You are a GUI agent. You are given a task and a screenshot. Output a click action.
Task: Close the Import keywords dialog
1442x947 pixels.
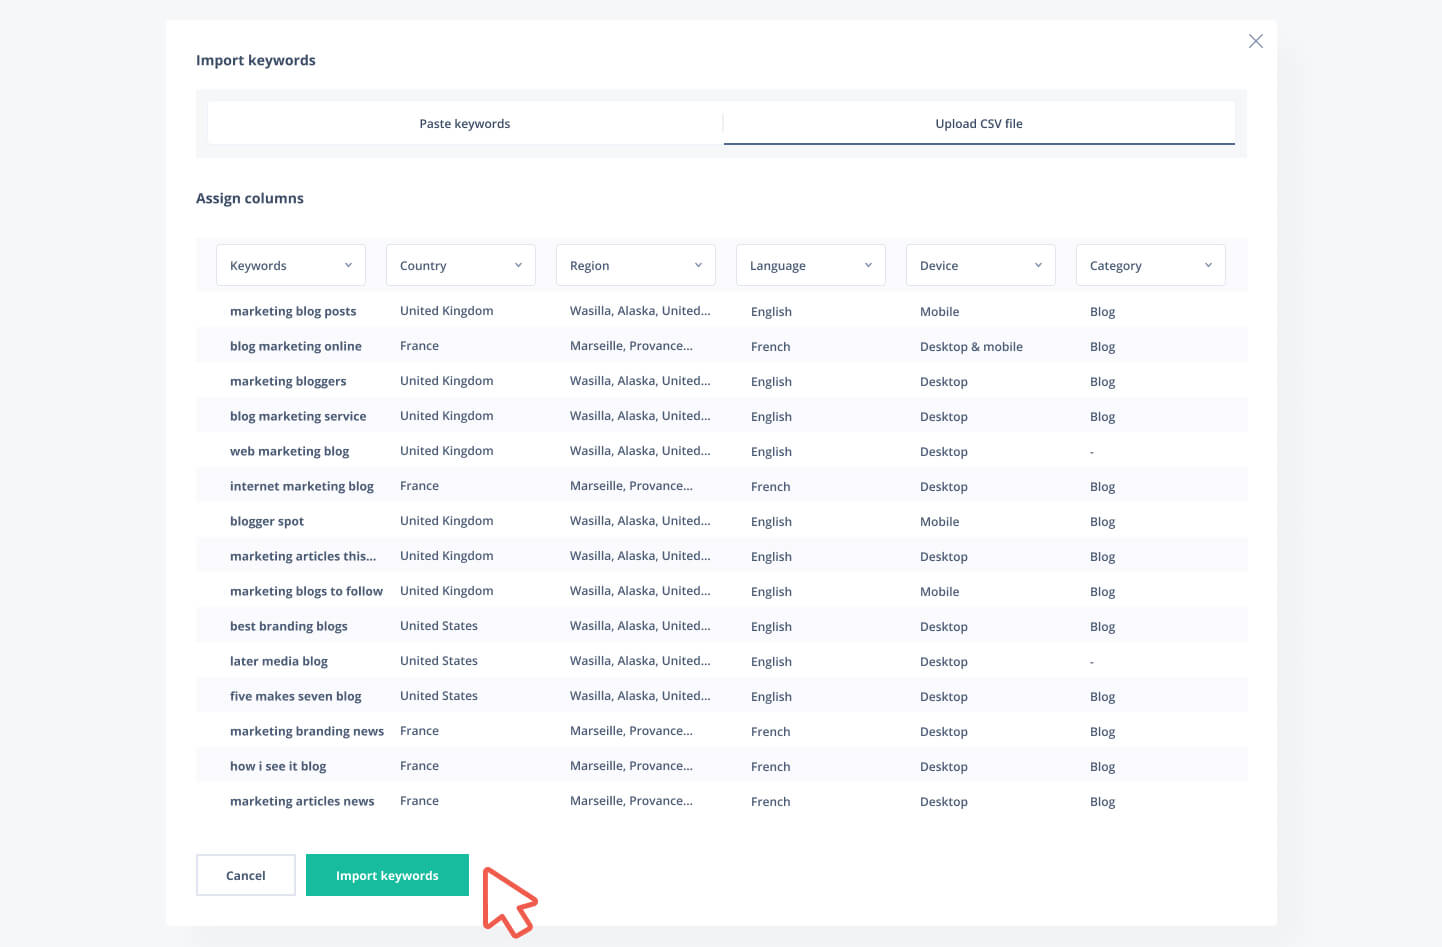1255,41
